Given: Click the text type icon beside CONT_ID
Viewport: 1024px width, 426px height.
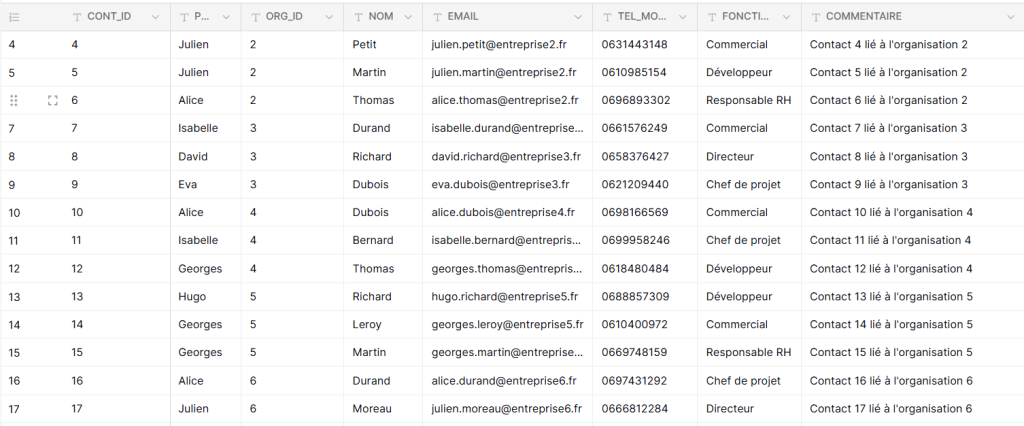Looking at the screenshot, I should (x=77, y=17).
